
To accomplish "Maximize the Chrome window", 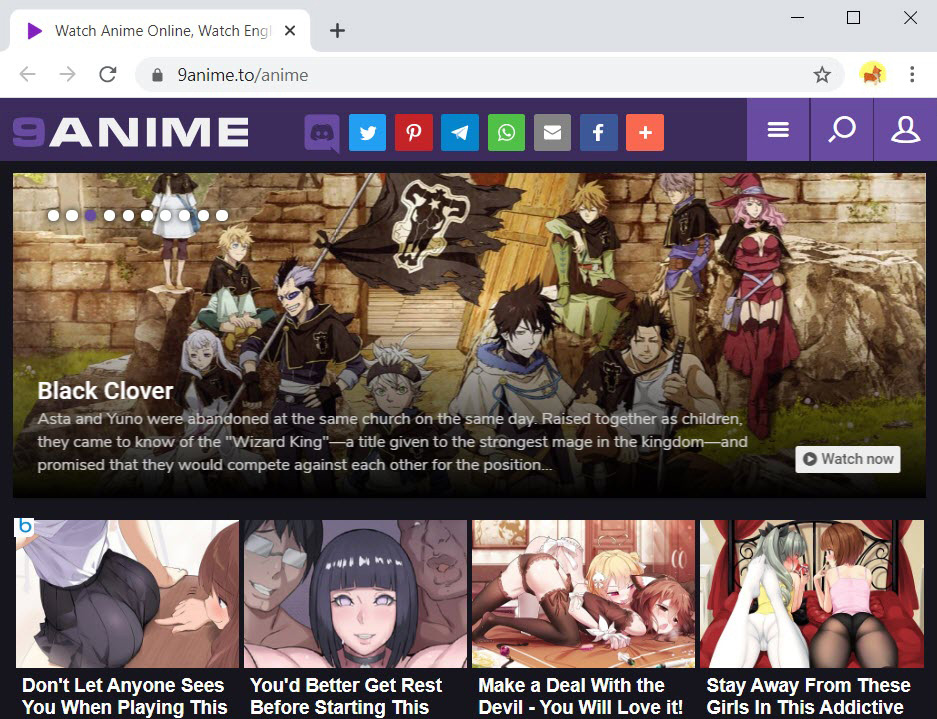I will tap(853, 18).
